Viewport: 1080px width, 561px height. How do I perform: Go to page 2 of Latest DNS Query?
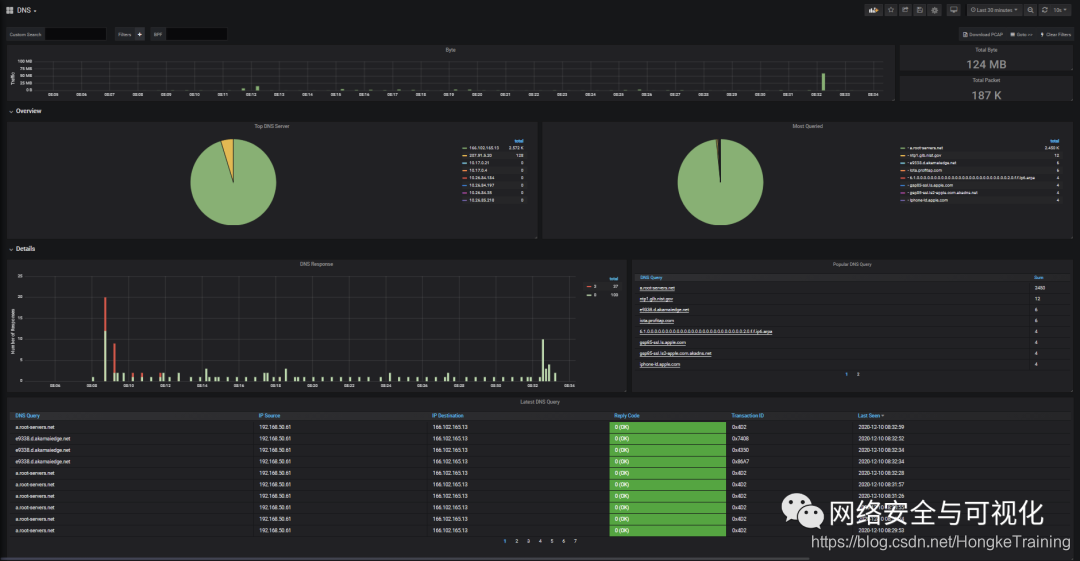pyautogui.click(x=517, y=541)
